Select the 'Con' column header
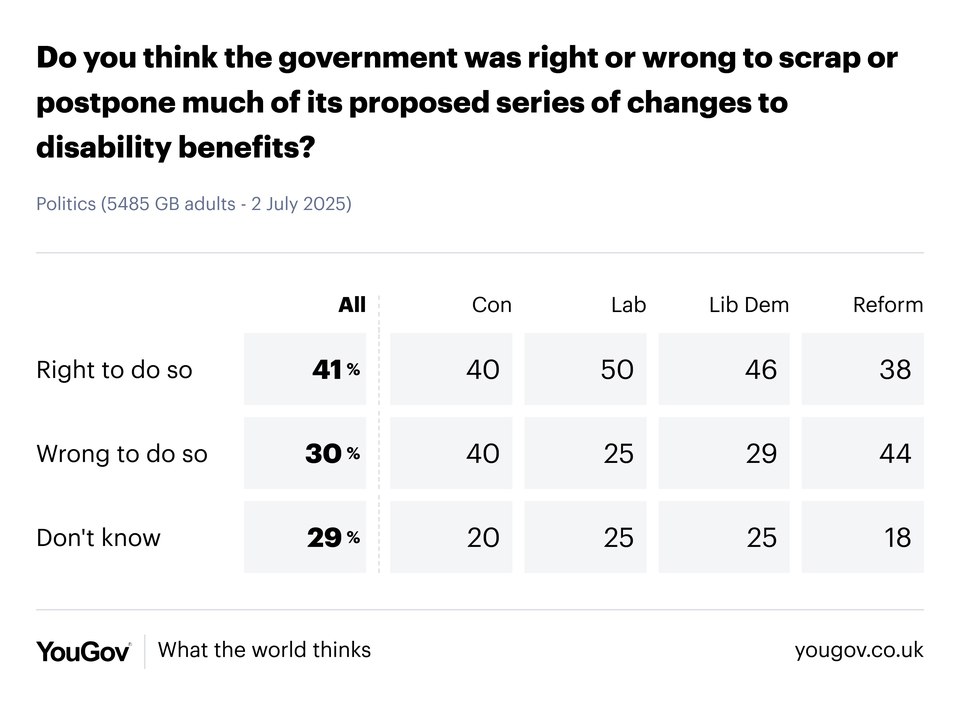Image resolution: width=960 pixels, height=705 pixels. click(491, 305)
